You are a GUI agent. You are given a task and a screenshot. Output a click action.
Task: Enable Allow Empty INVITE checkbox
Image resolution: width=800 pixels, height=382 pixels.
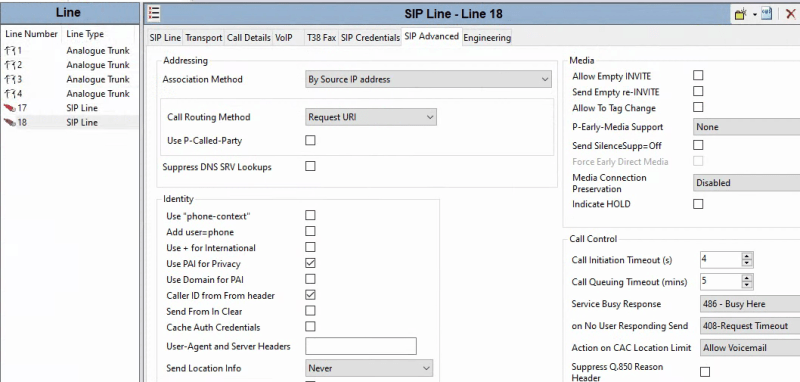pos(698,75)
